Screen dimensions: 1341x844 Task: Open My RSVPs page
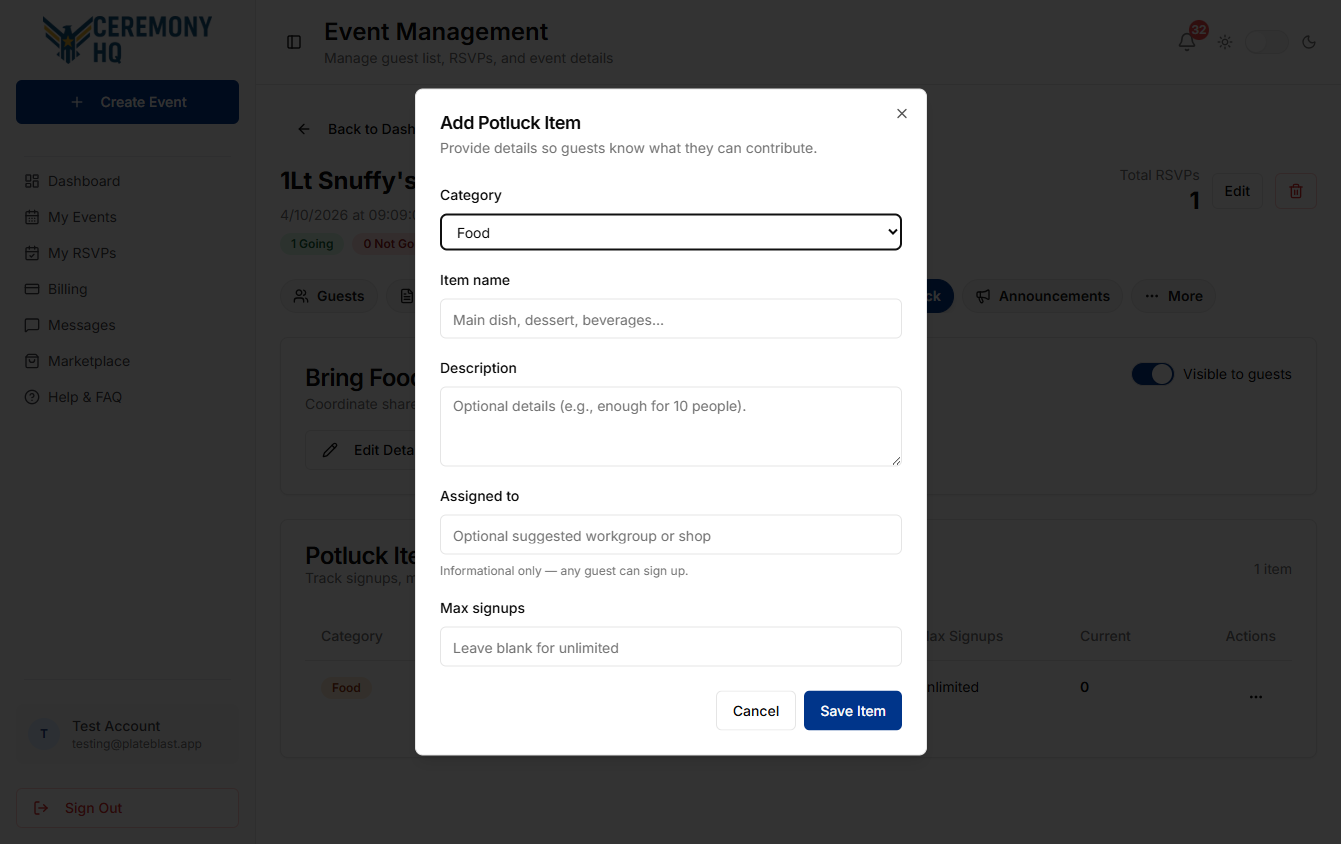click(x=127, y=253)
